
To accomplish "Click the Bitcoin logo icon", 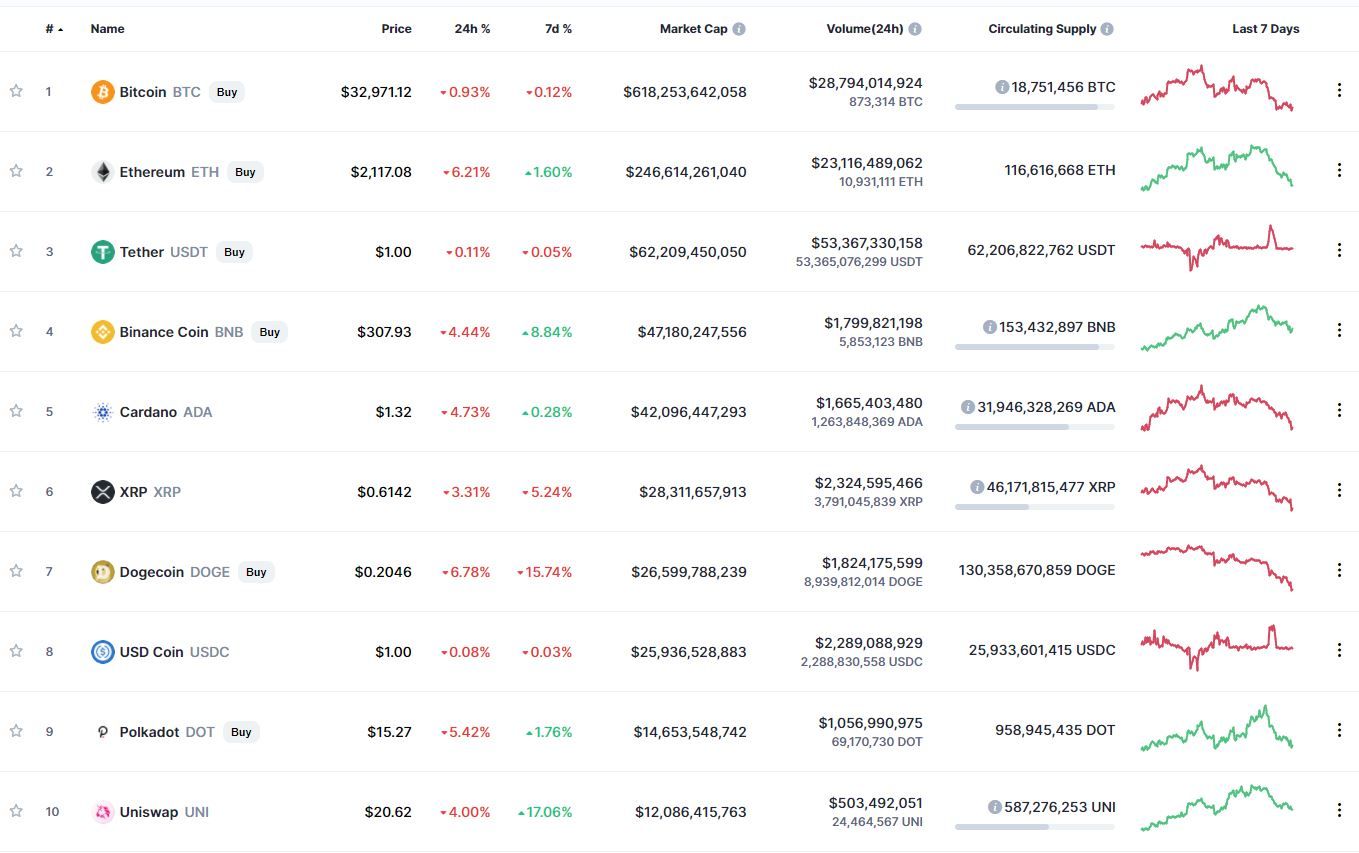I will pyautogui.click(x=102, y=92).
